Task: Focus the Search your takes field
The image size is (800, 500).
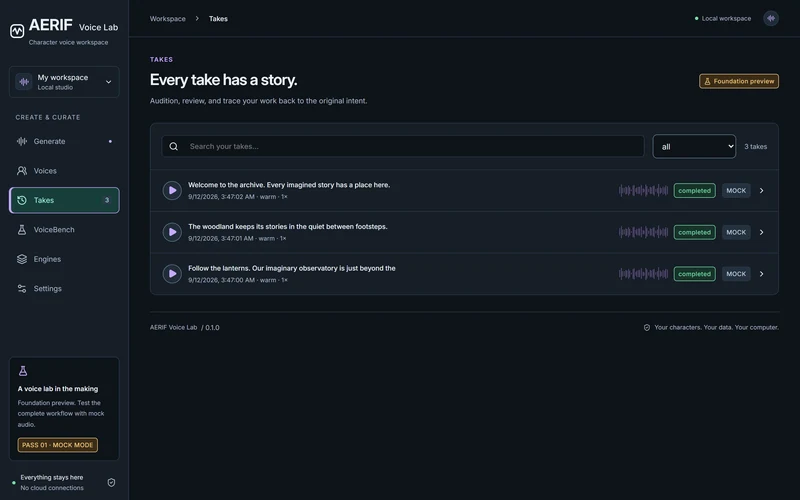Action: pyautogui.click(x=403, y=146)
